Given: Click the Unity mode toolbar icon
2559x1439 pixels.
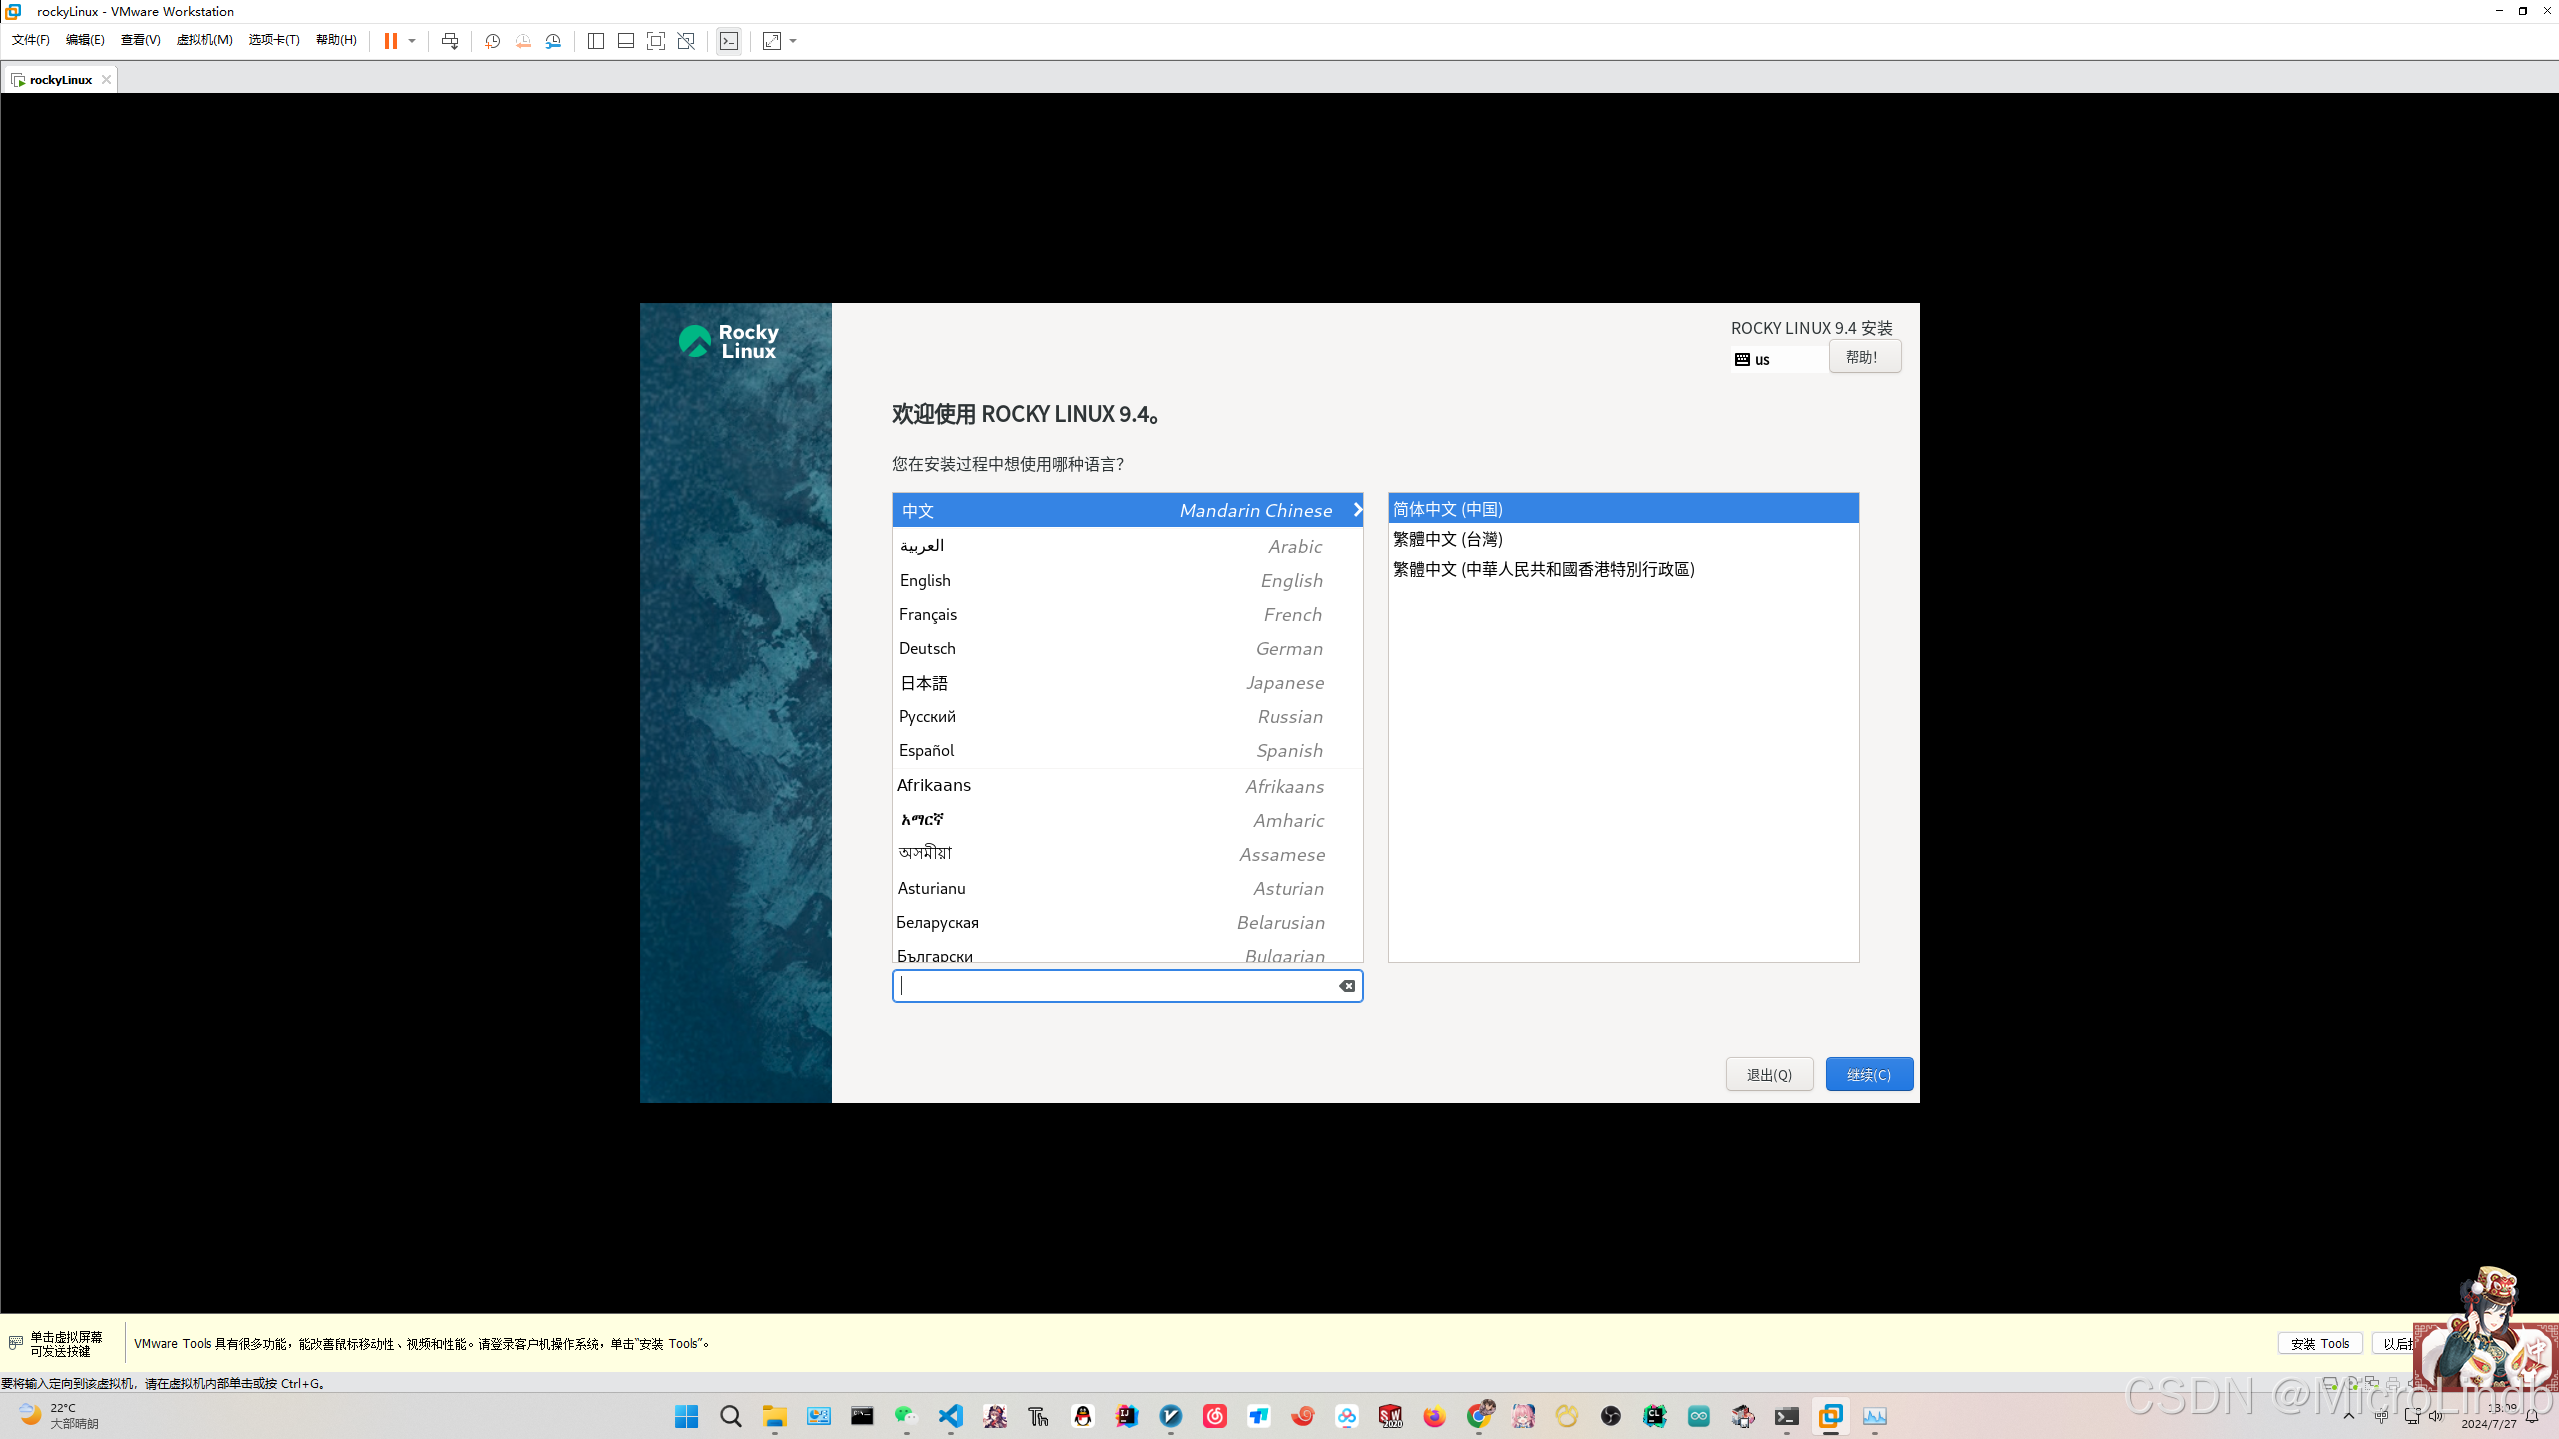Looking at the screenshot, I should tap(686, 41).
